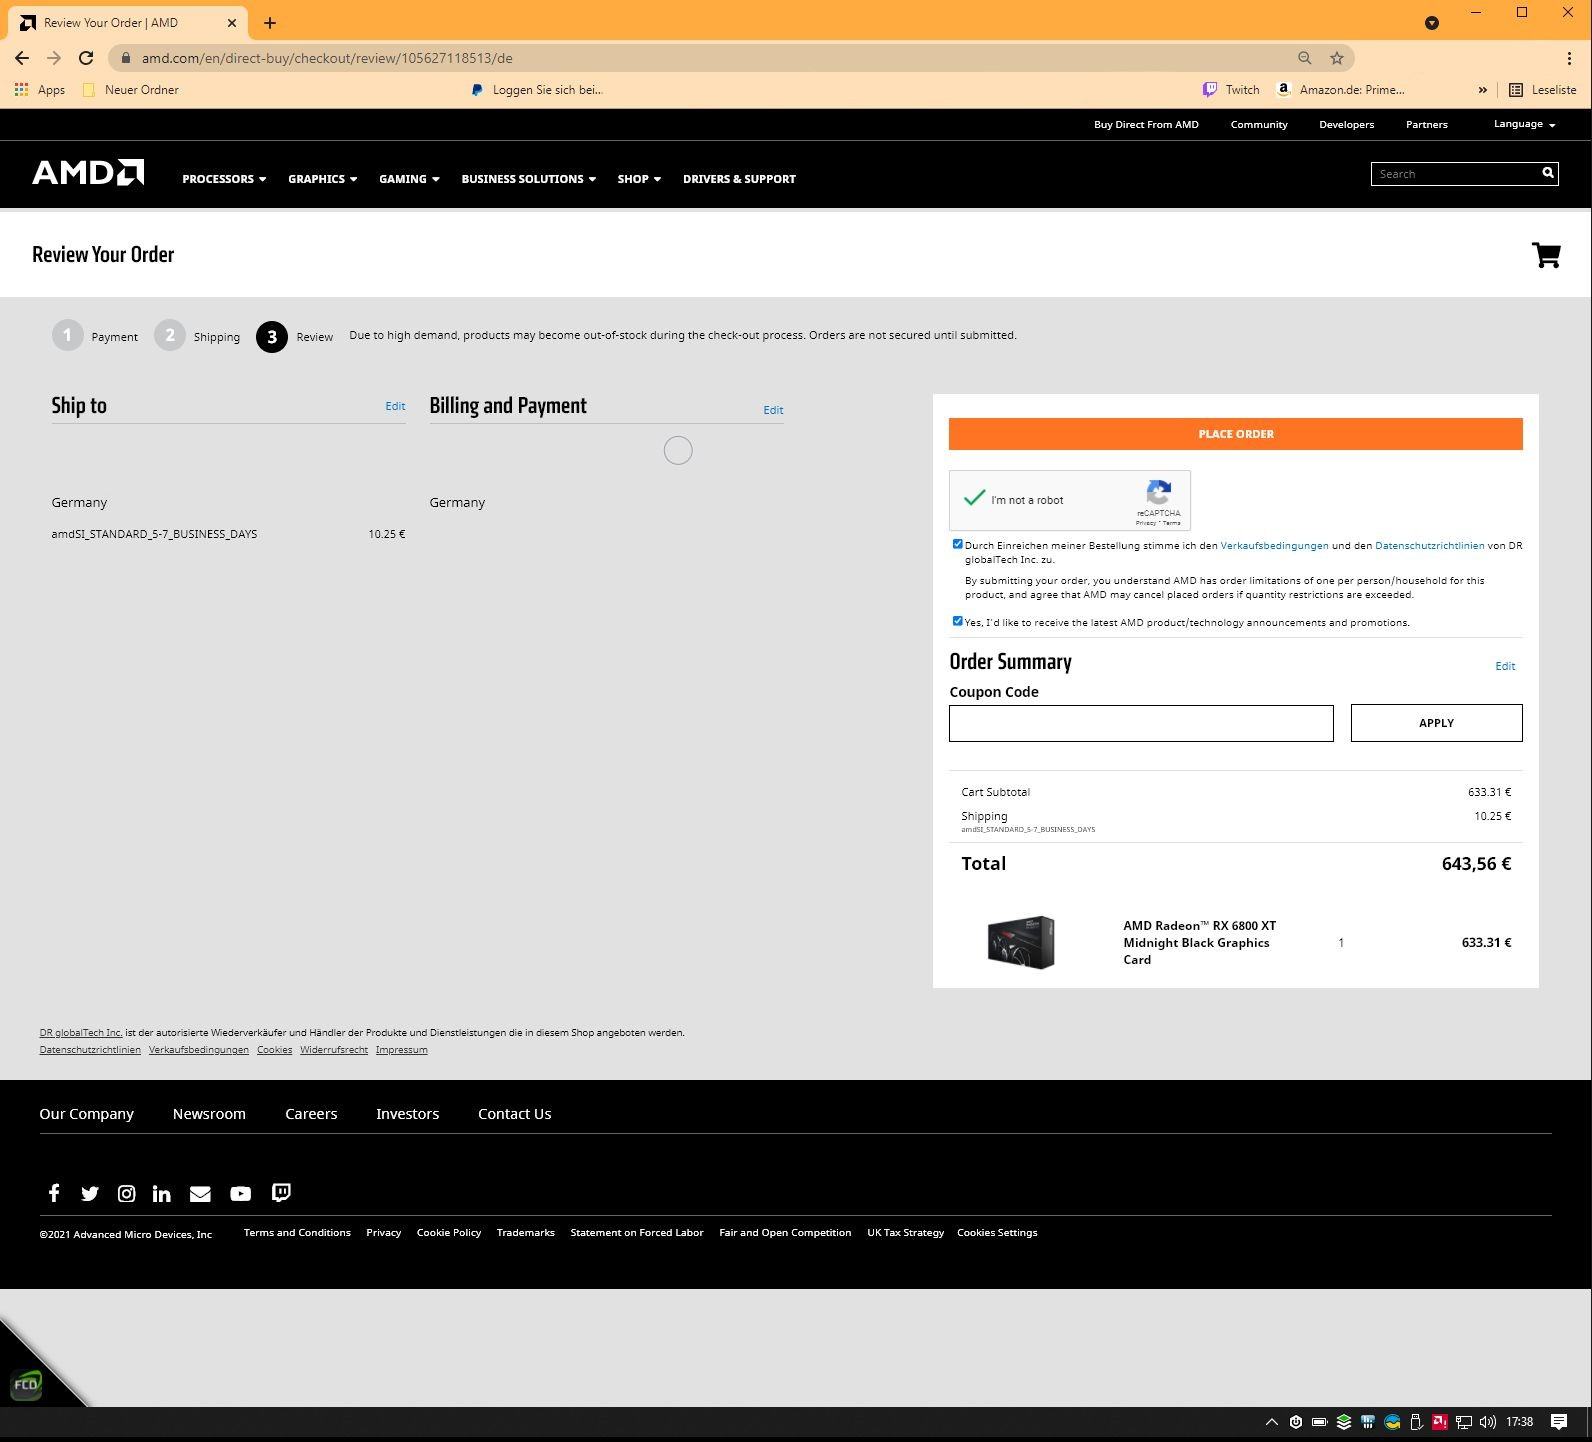The width and height of the screenshot is (1592, 1442).
Task: Close the Review Your Order tab
Action: click(231, 23)
